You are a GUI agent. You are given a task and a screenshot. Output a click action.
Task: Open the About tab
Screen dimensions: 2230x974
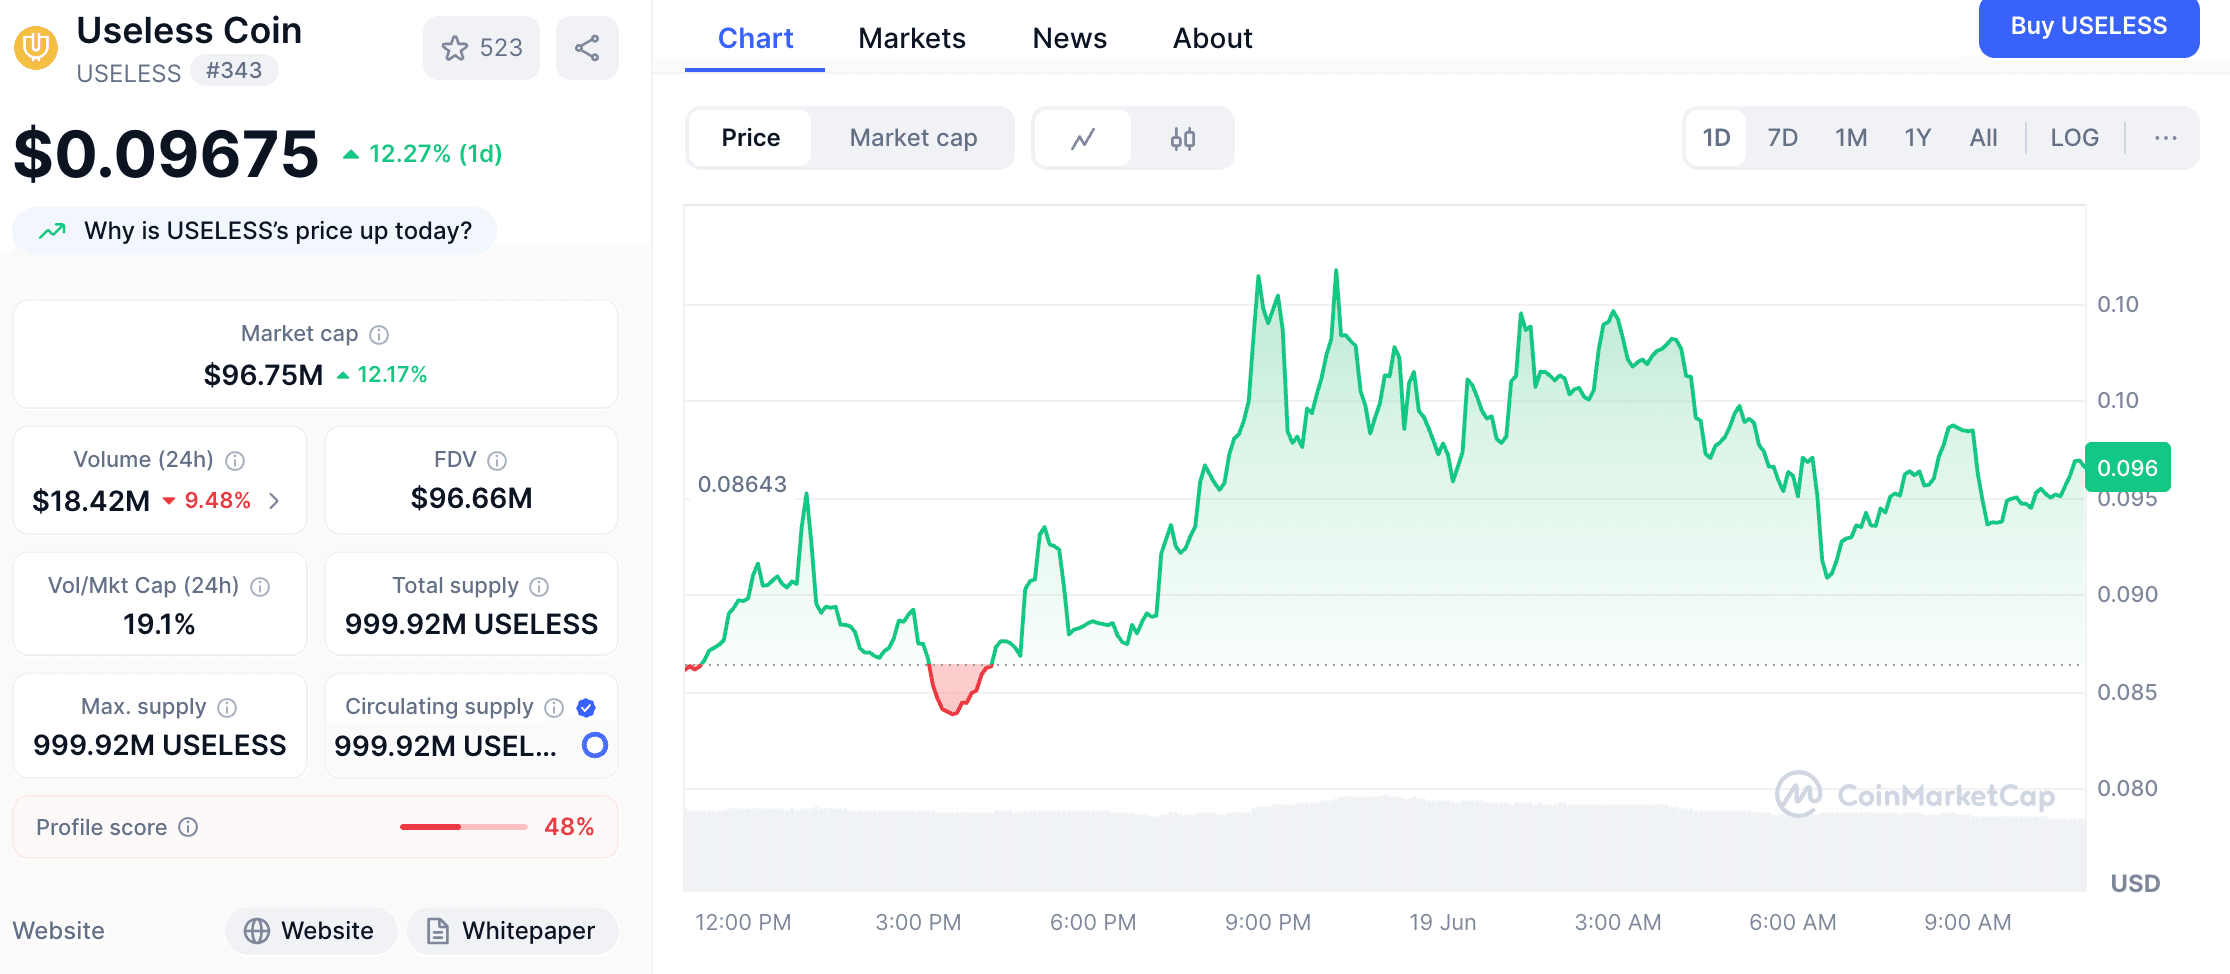coord(1212,38)
